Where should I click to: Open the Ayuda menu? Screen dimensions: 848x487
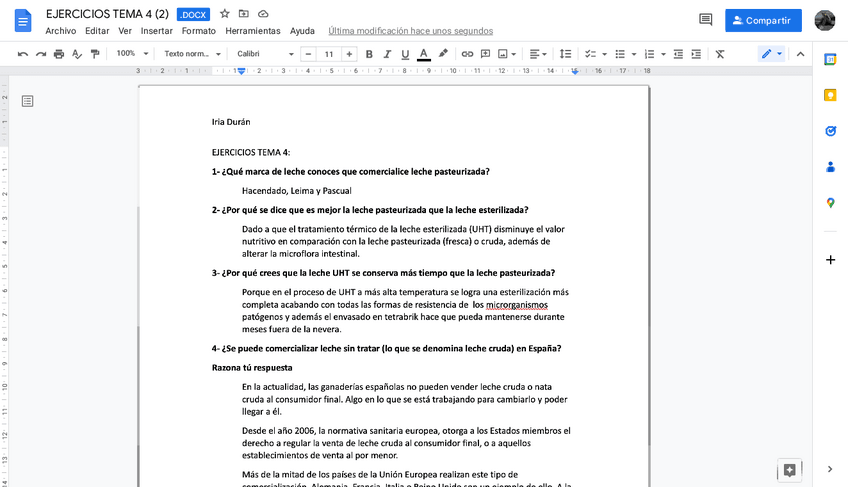(302, 31)
